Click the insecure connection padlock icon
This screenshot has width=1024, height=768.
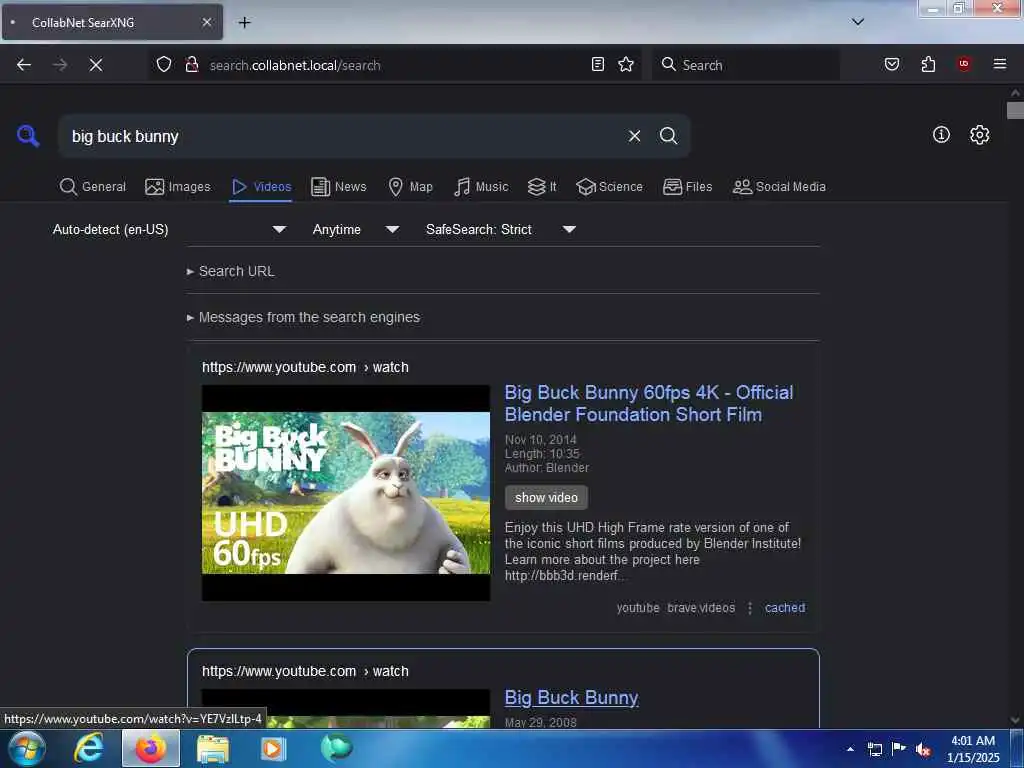192,64
